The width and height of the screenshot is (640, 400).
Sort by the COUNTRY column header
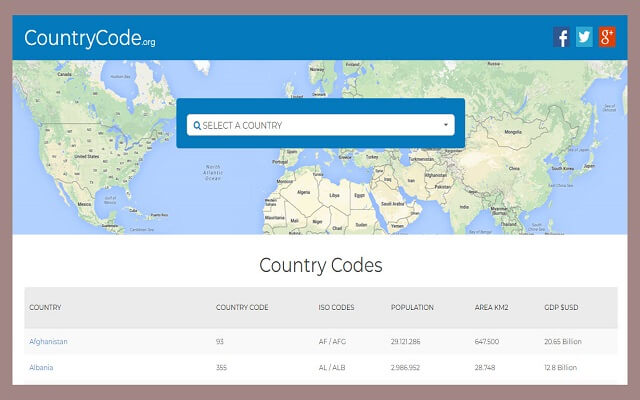[x=45, y=307]
